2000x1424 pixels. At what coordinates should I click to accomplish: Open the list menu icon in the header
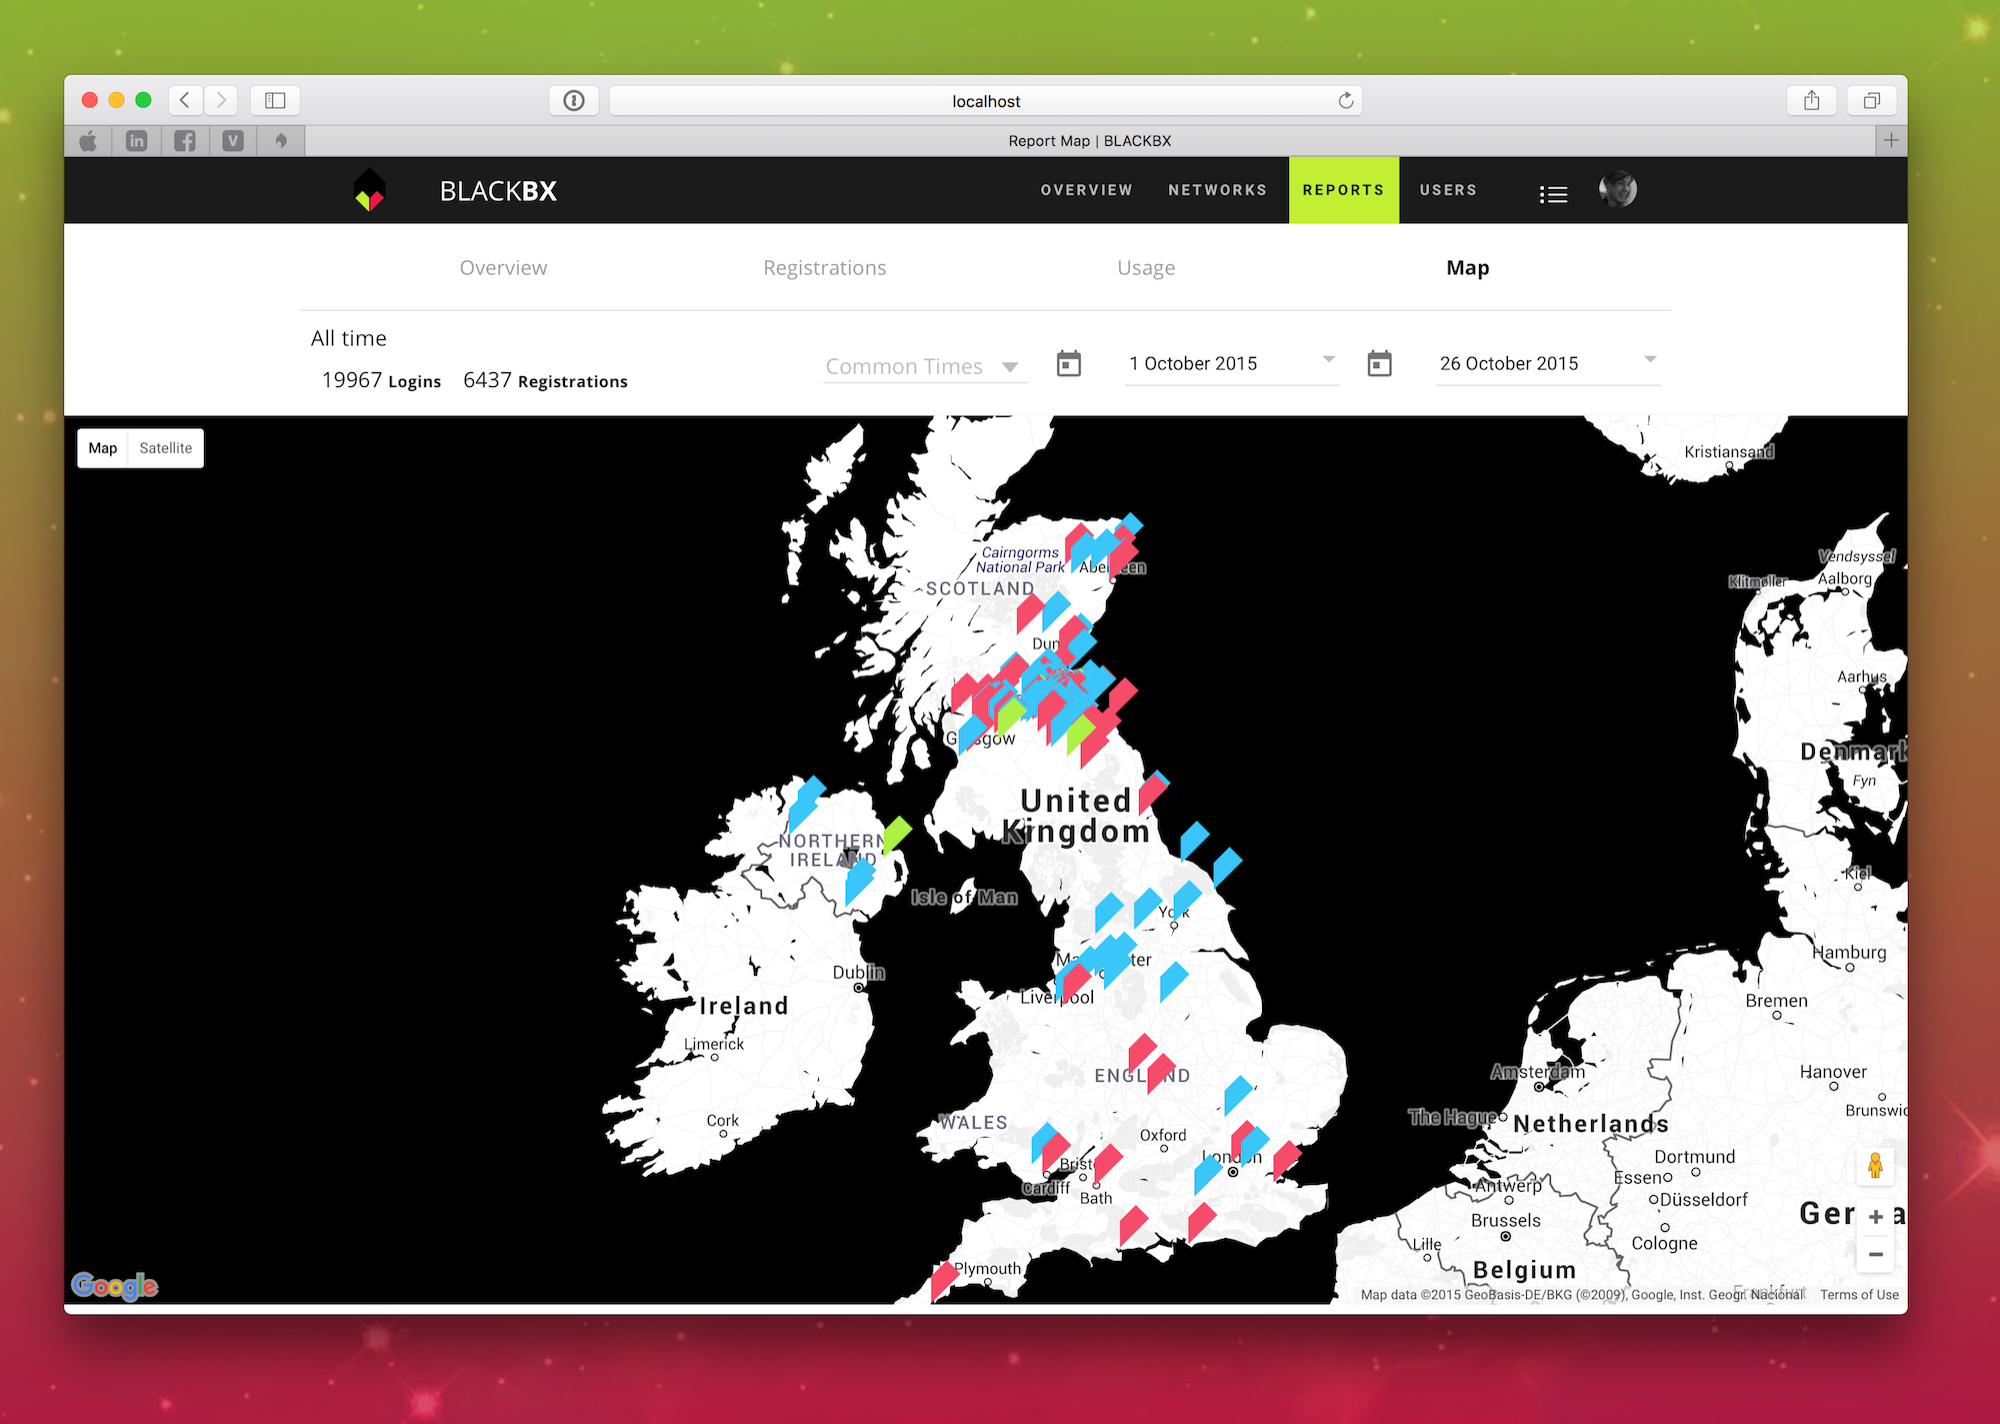point(1553,194)
